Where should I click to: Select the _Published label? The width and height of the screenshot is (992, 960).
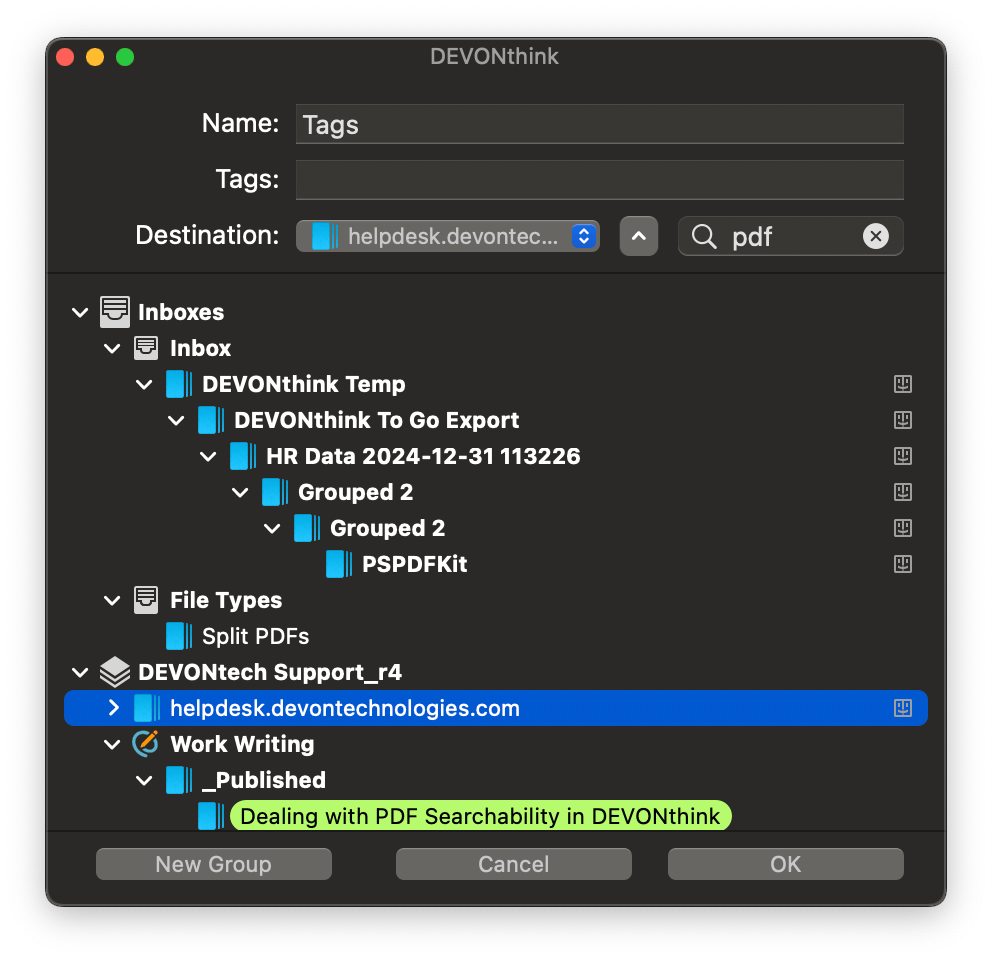click(x=264, y=780)
